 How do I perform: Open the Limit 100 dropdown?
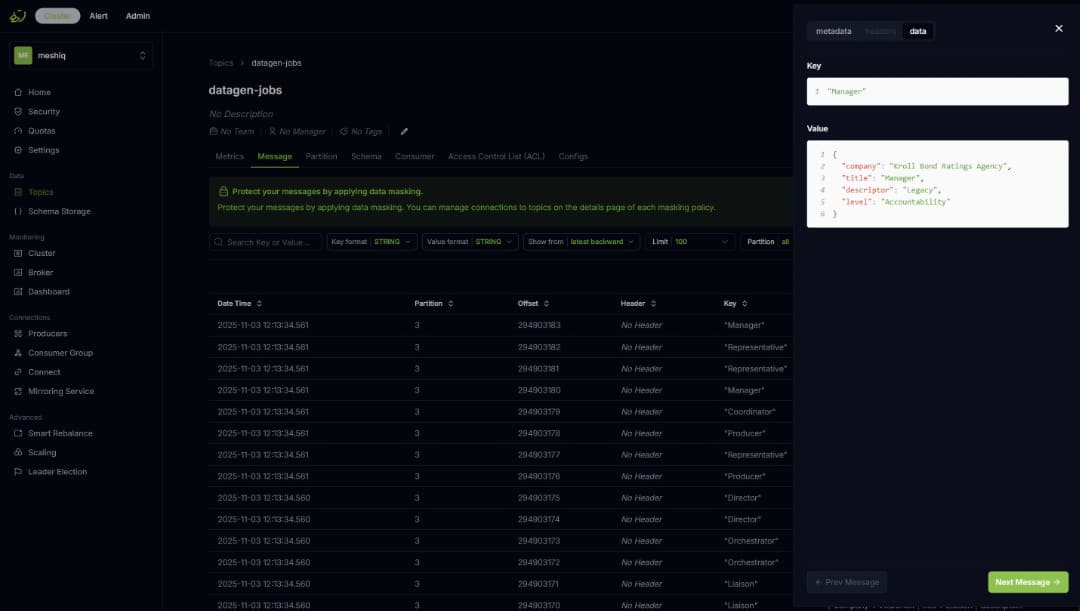pyautogui.click(x=690, y=241)
